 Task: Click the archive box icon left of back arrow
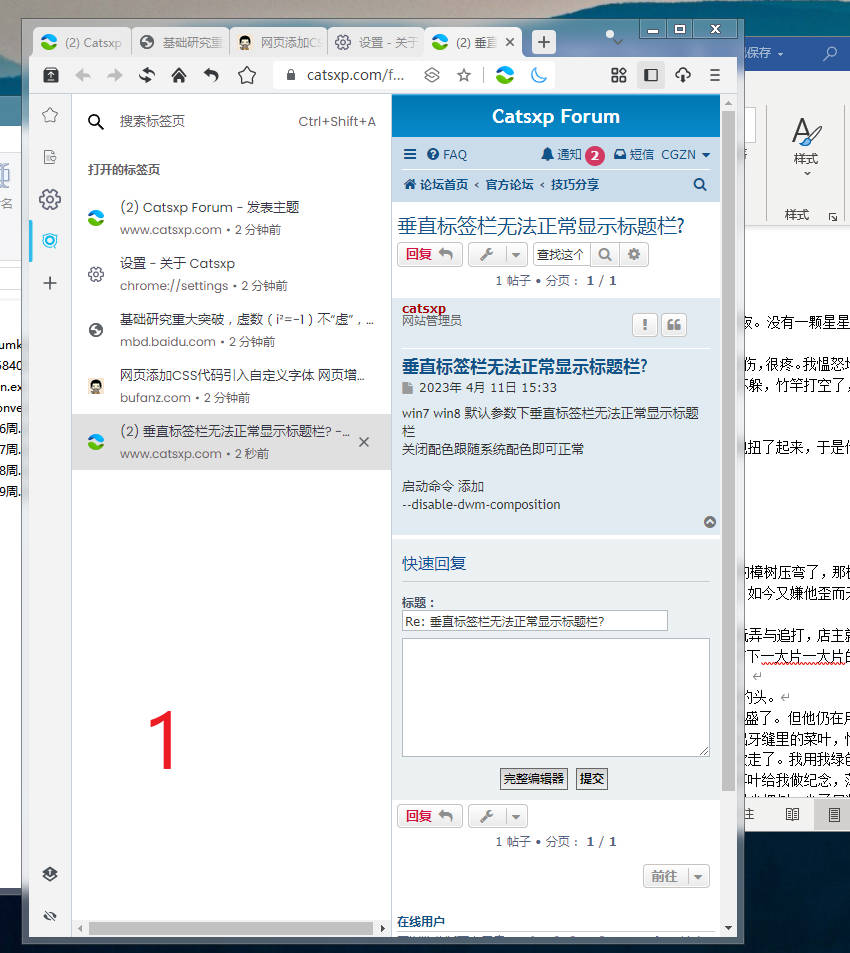point(51,75)
